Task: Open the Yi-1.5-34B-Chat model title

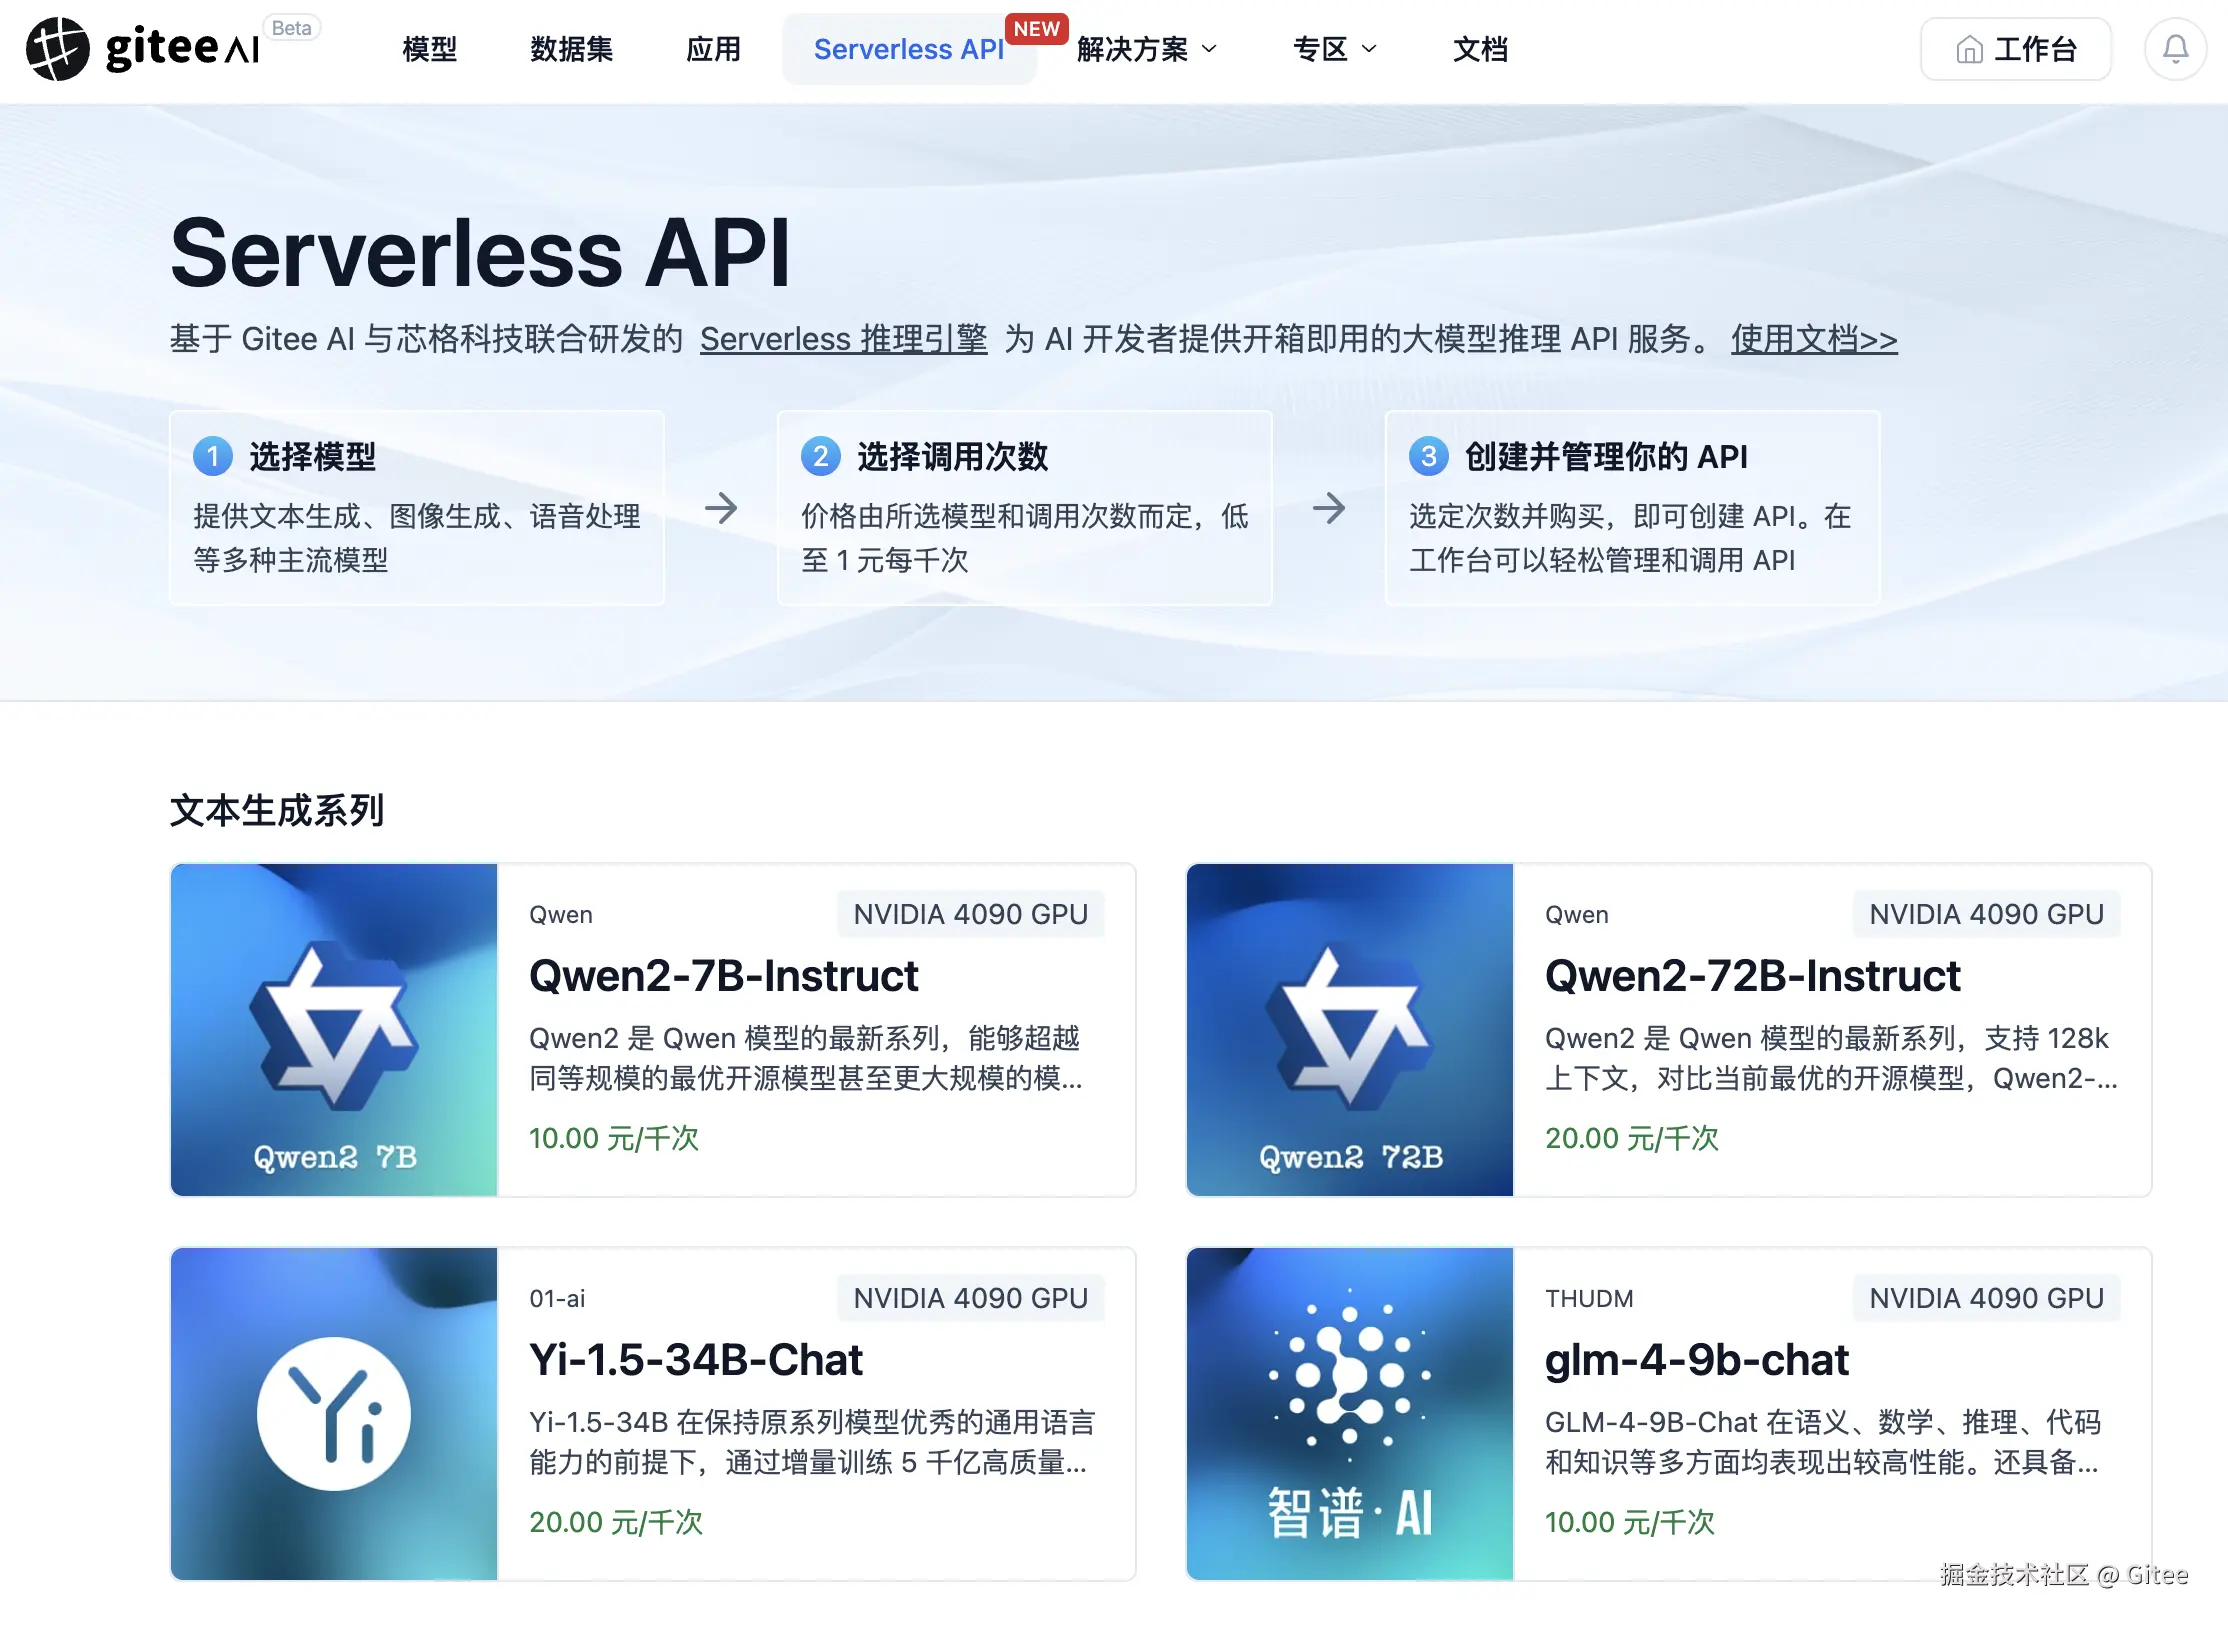Action: click(x=696, y=1359)
